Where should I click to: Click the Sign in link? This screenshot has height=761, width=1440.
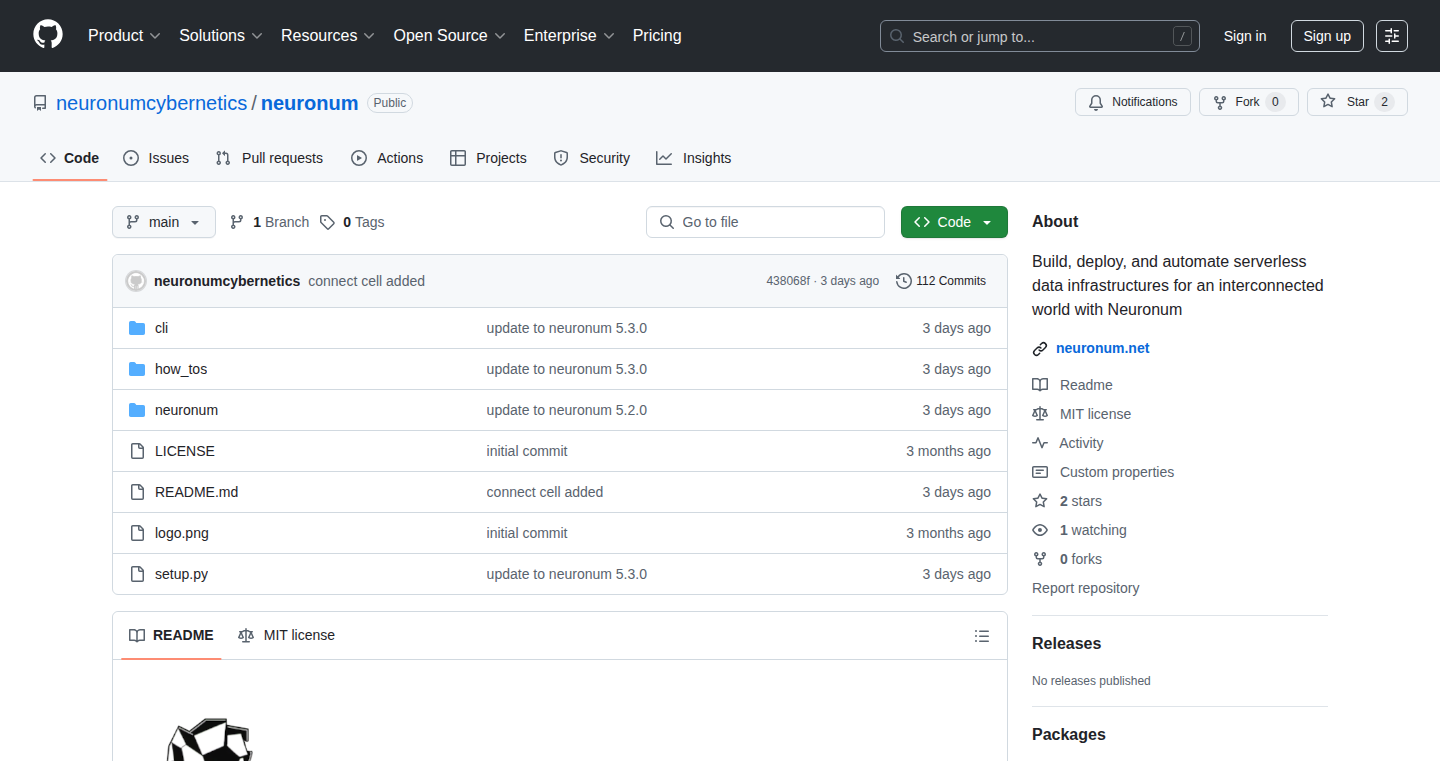tap(1245, 36)
